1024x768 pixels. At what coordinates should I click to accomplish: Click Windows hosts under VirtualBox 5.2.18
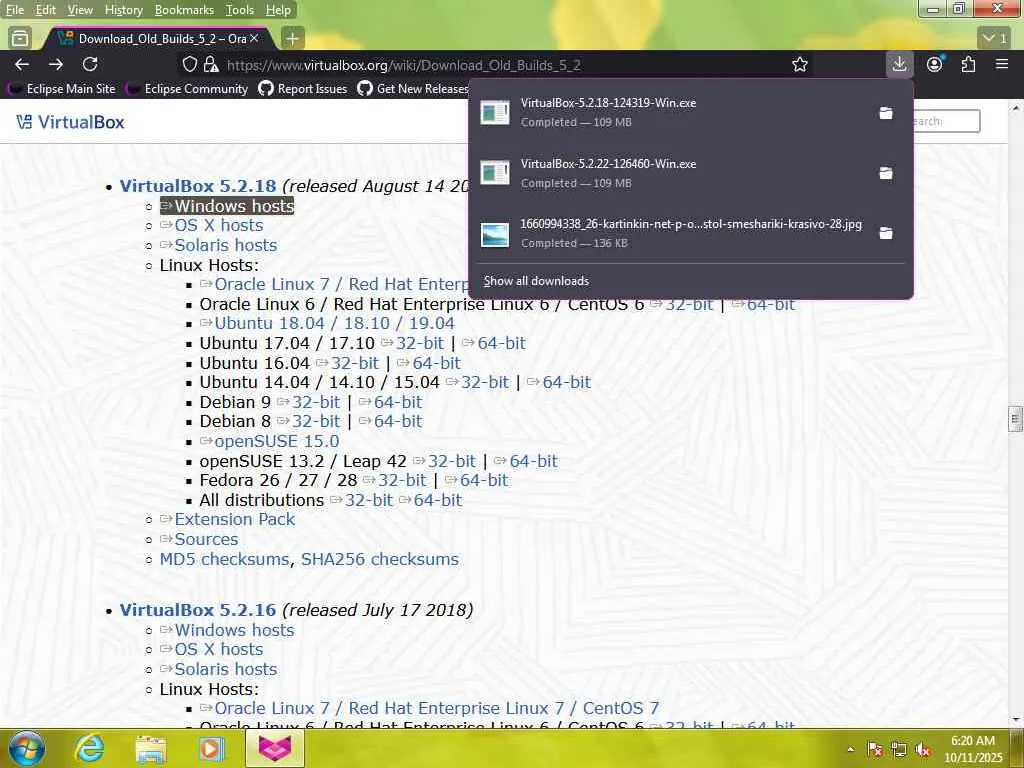227,206
